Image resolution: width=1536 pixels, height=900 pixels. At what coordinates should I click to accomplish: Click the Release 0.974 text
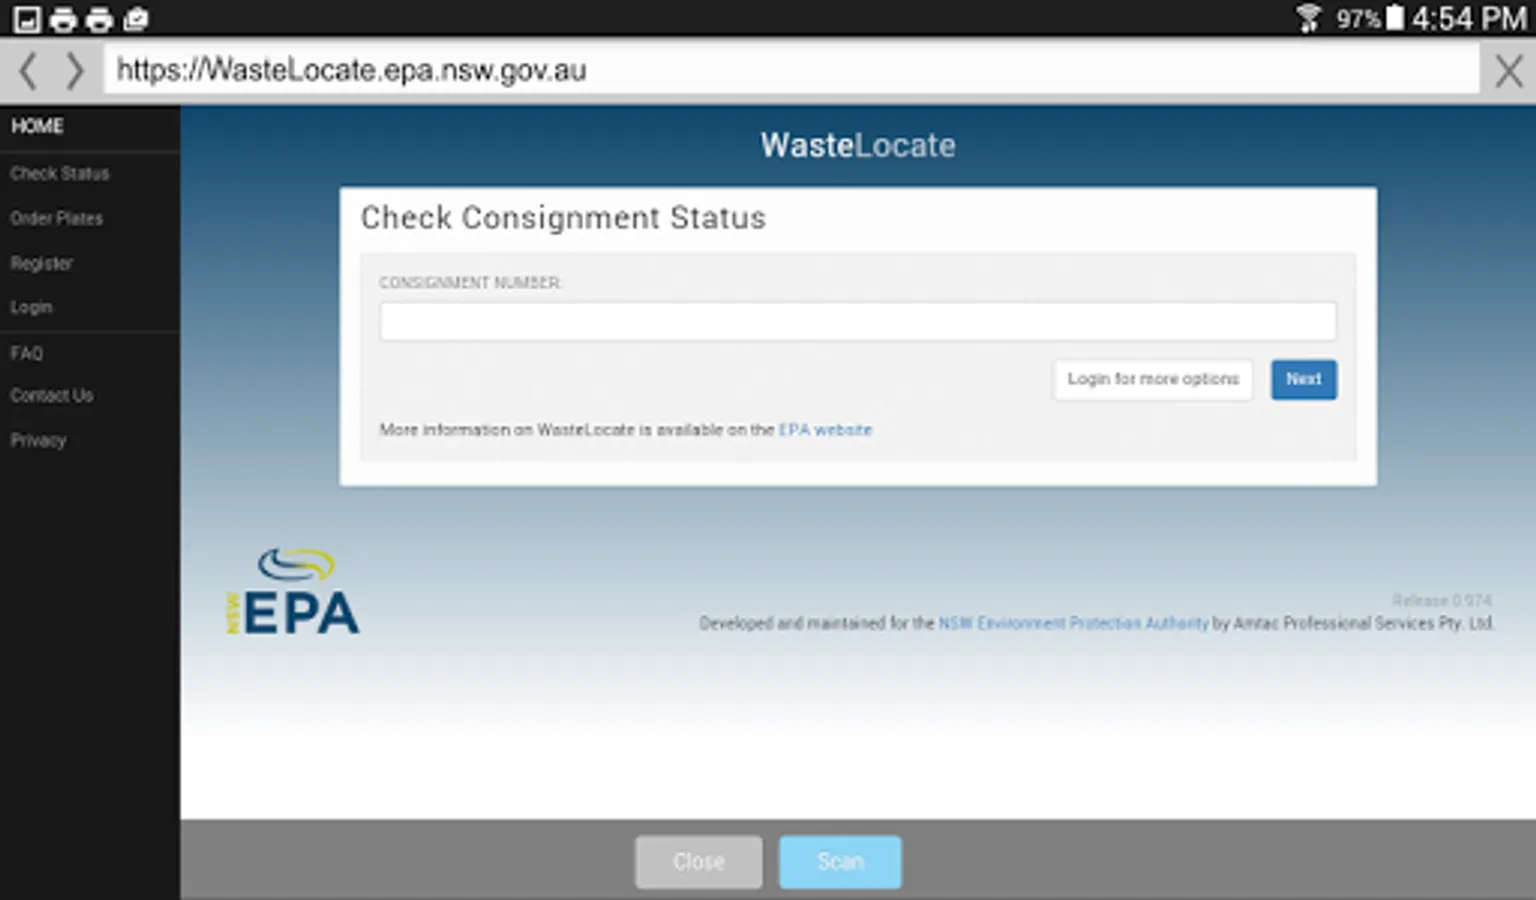pyautogui.click(x=1441, y=600)
